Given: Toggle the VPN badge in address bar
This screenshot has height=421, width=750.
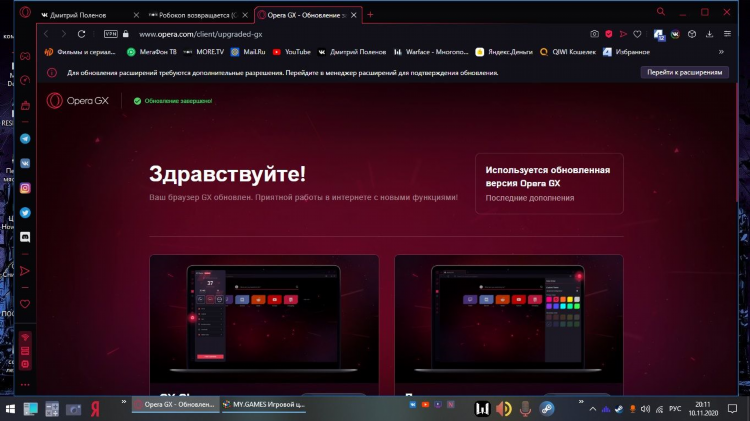Looking at the screenshot, I should pyautogui.click(x=110, y=34).
